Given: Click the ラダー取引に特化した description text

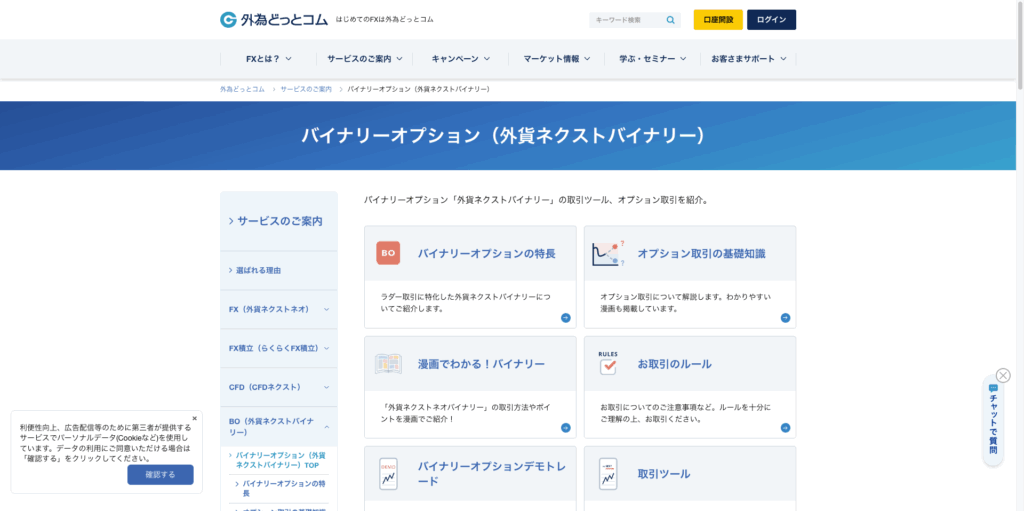Looking at the screenshot, I should 466,303.
